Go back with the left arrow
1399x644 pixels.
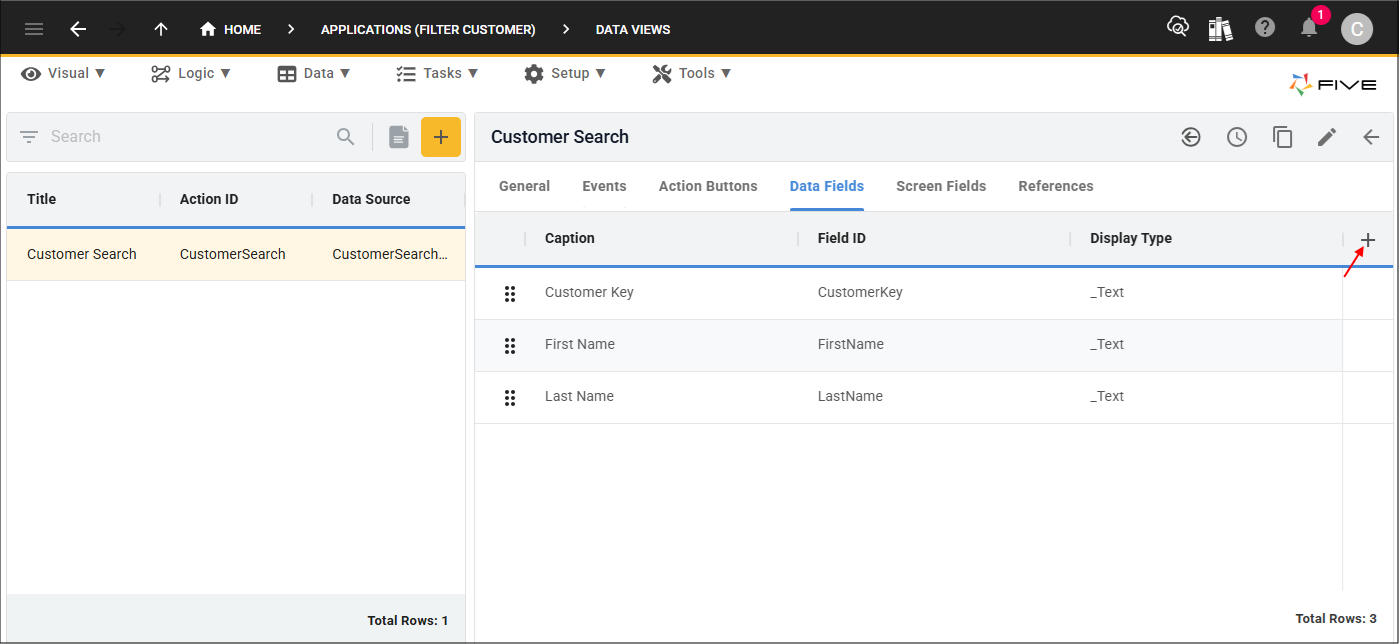coord(78,29)
